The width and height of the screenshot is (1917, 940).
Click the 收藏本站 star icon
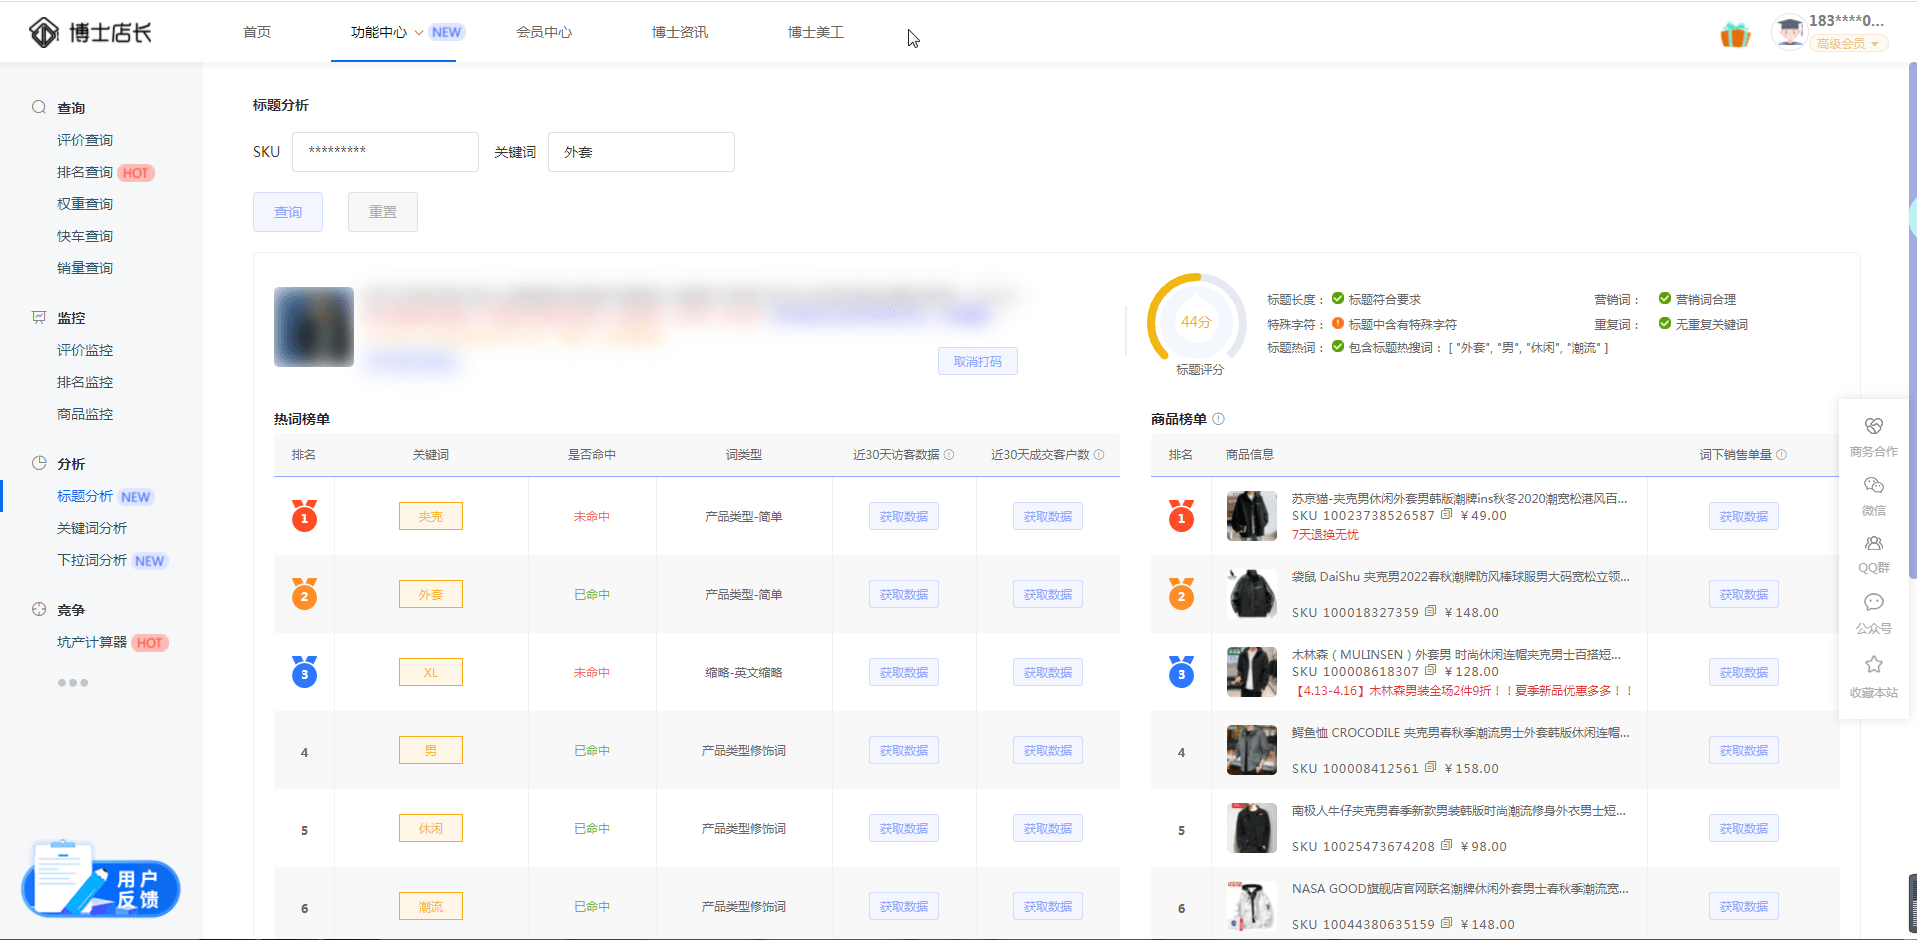click(x=1873, y=665)
